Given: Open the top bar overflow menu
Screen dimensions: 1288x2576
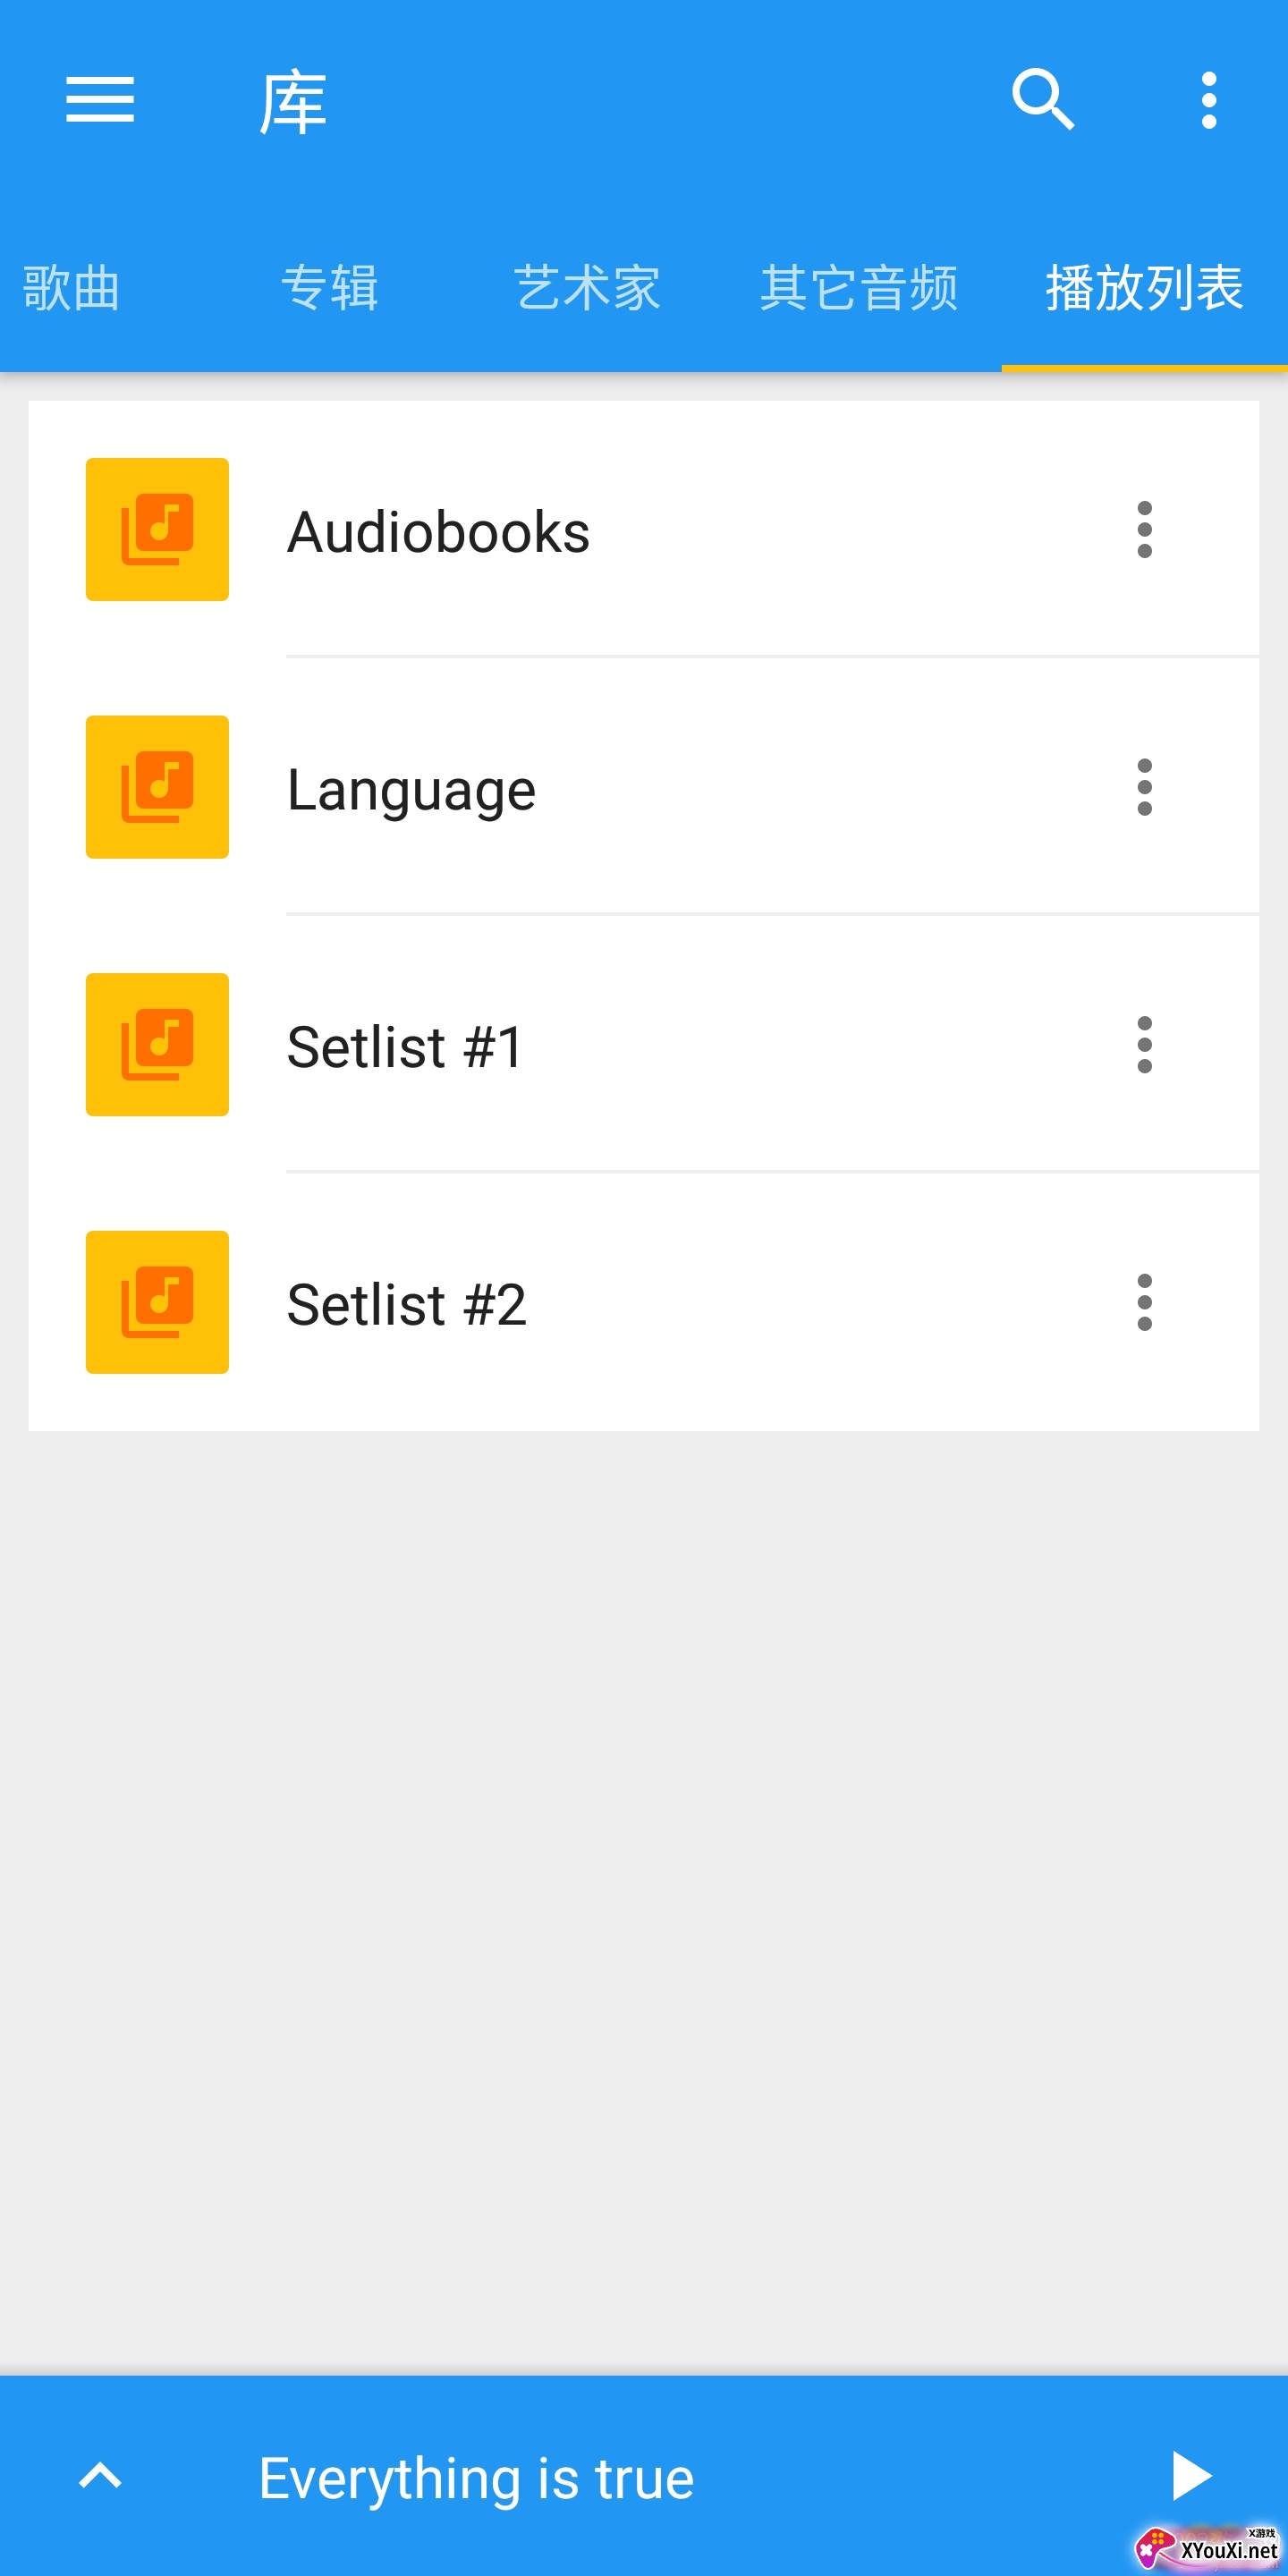Looking at the screenshot, I should [1208, 100].
